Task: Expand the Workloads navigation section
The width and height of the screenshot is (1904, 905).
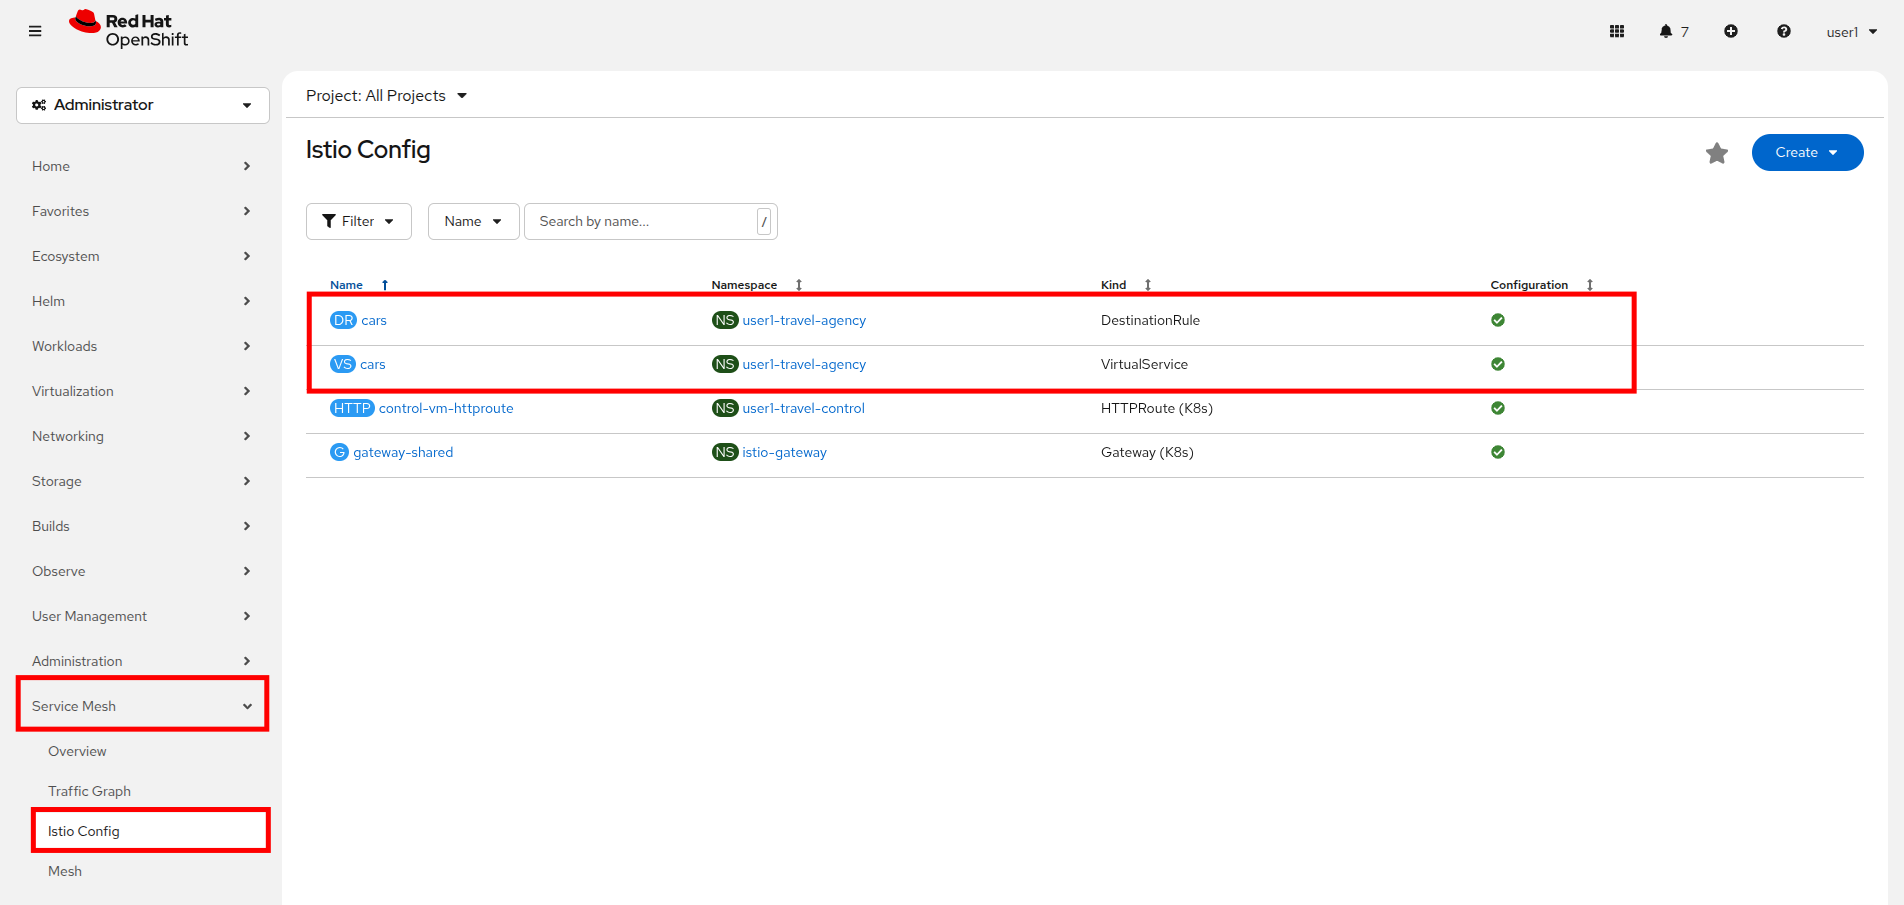Action: coord(141,346)
